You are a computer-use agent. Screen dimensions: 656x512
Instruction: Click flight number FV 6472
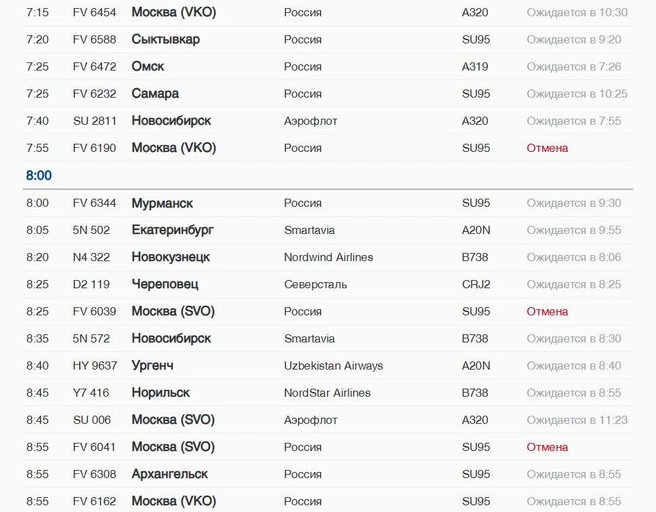pyautogui.click(x=94, y=67)
